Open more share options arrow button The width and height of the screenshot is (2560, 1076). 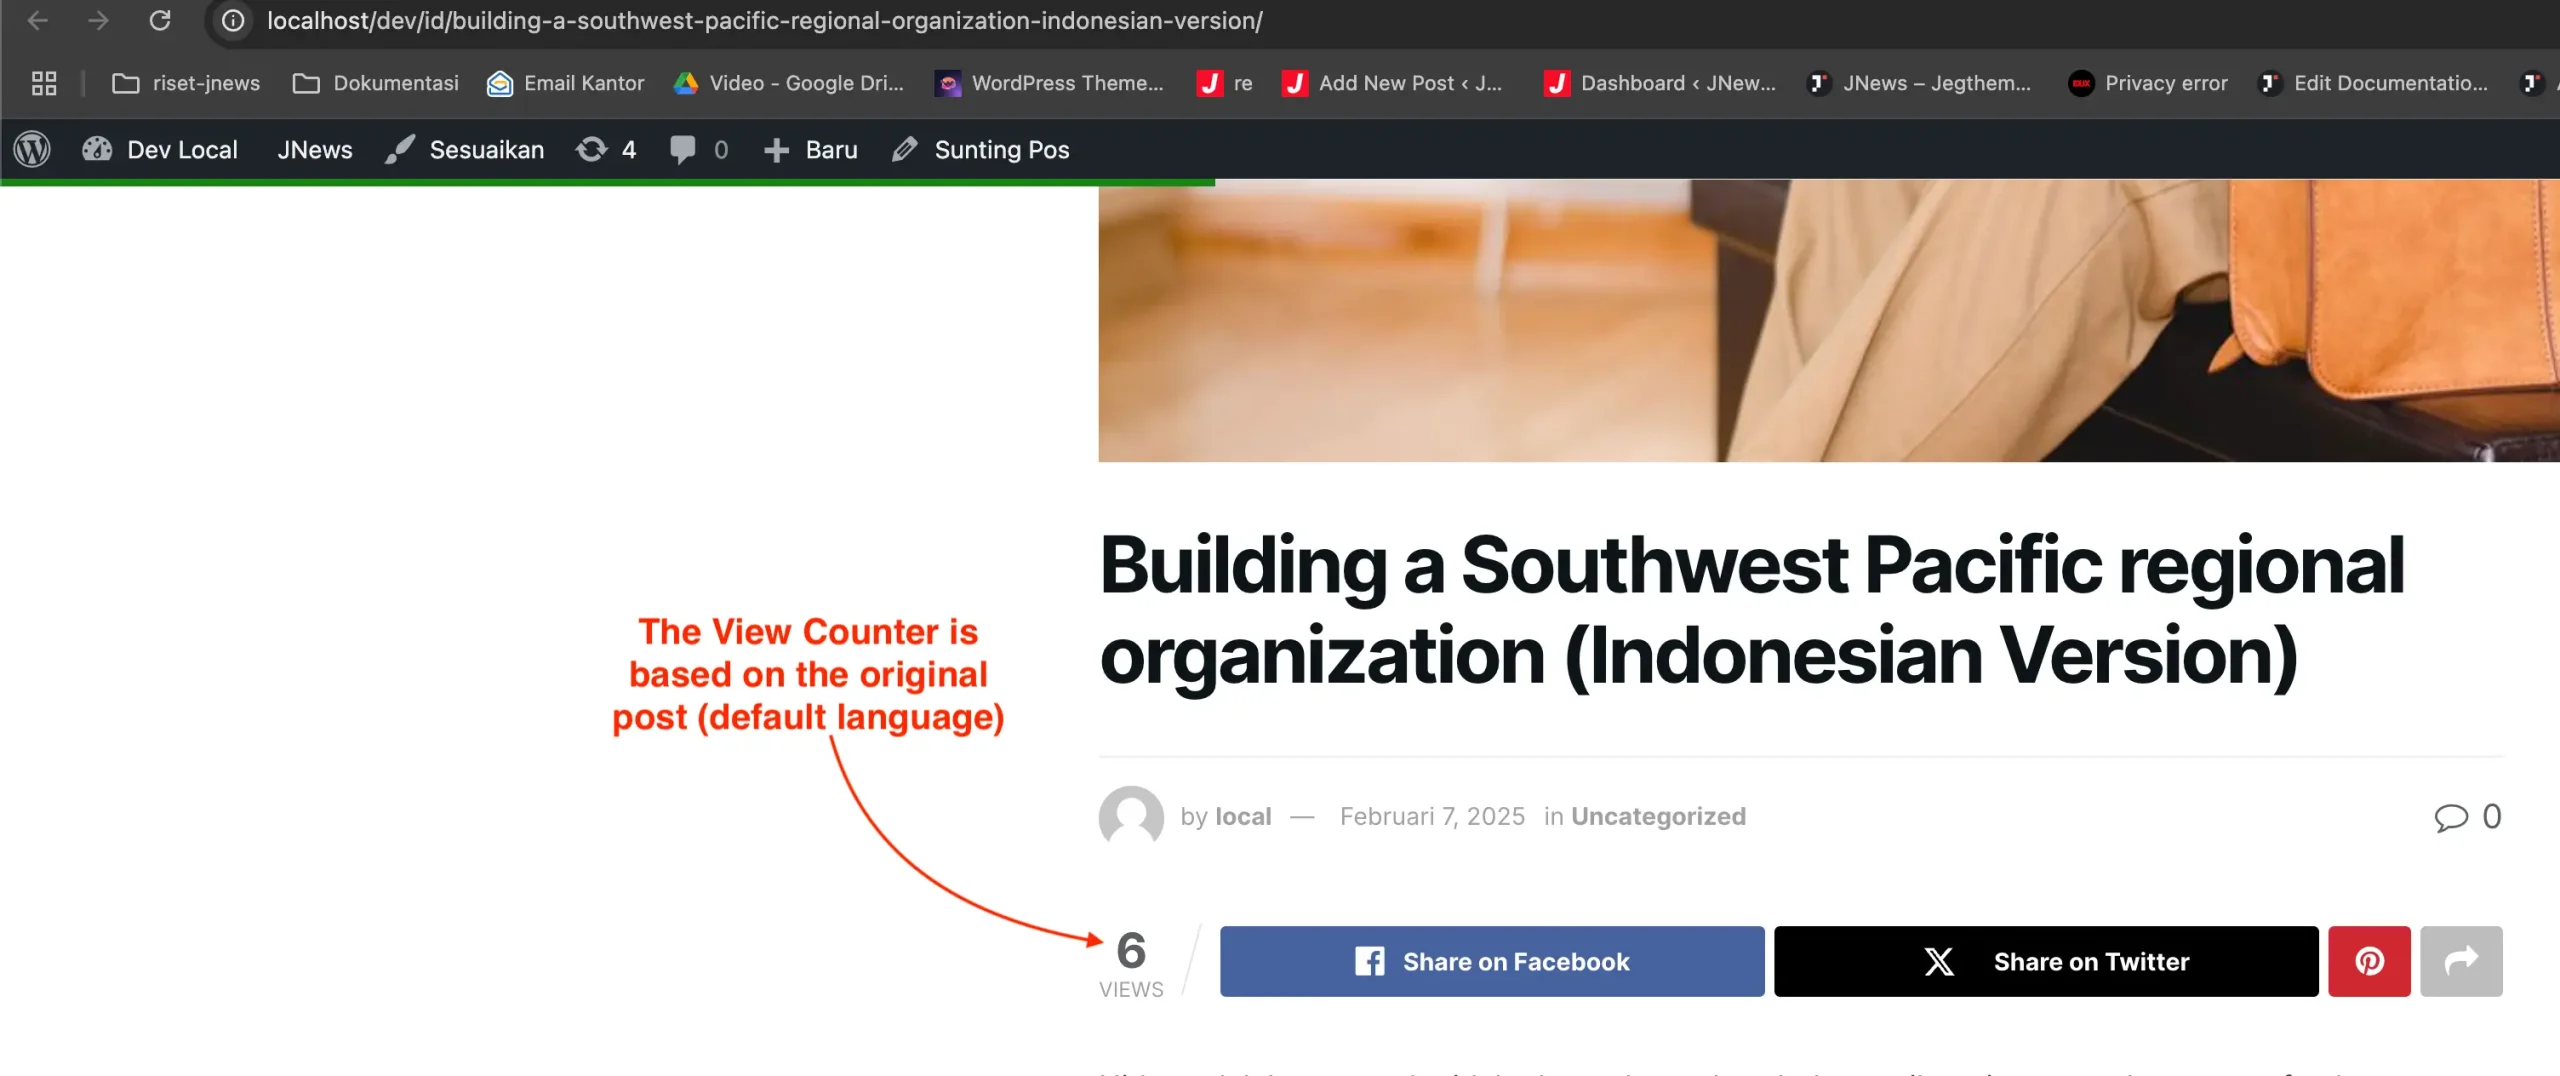[2461, 961]
